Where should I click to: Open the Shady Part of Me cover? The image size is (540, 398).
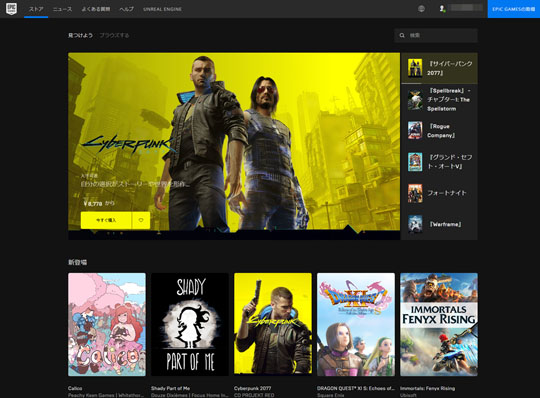coord(190,324)
